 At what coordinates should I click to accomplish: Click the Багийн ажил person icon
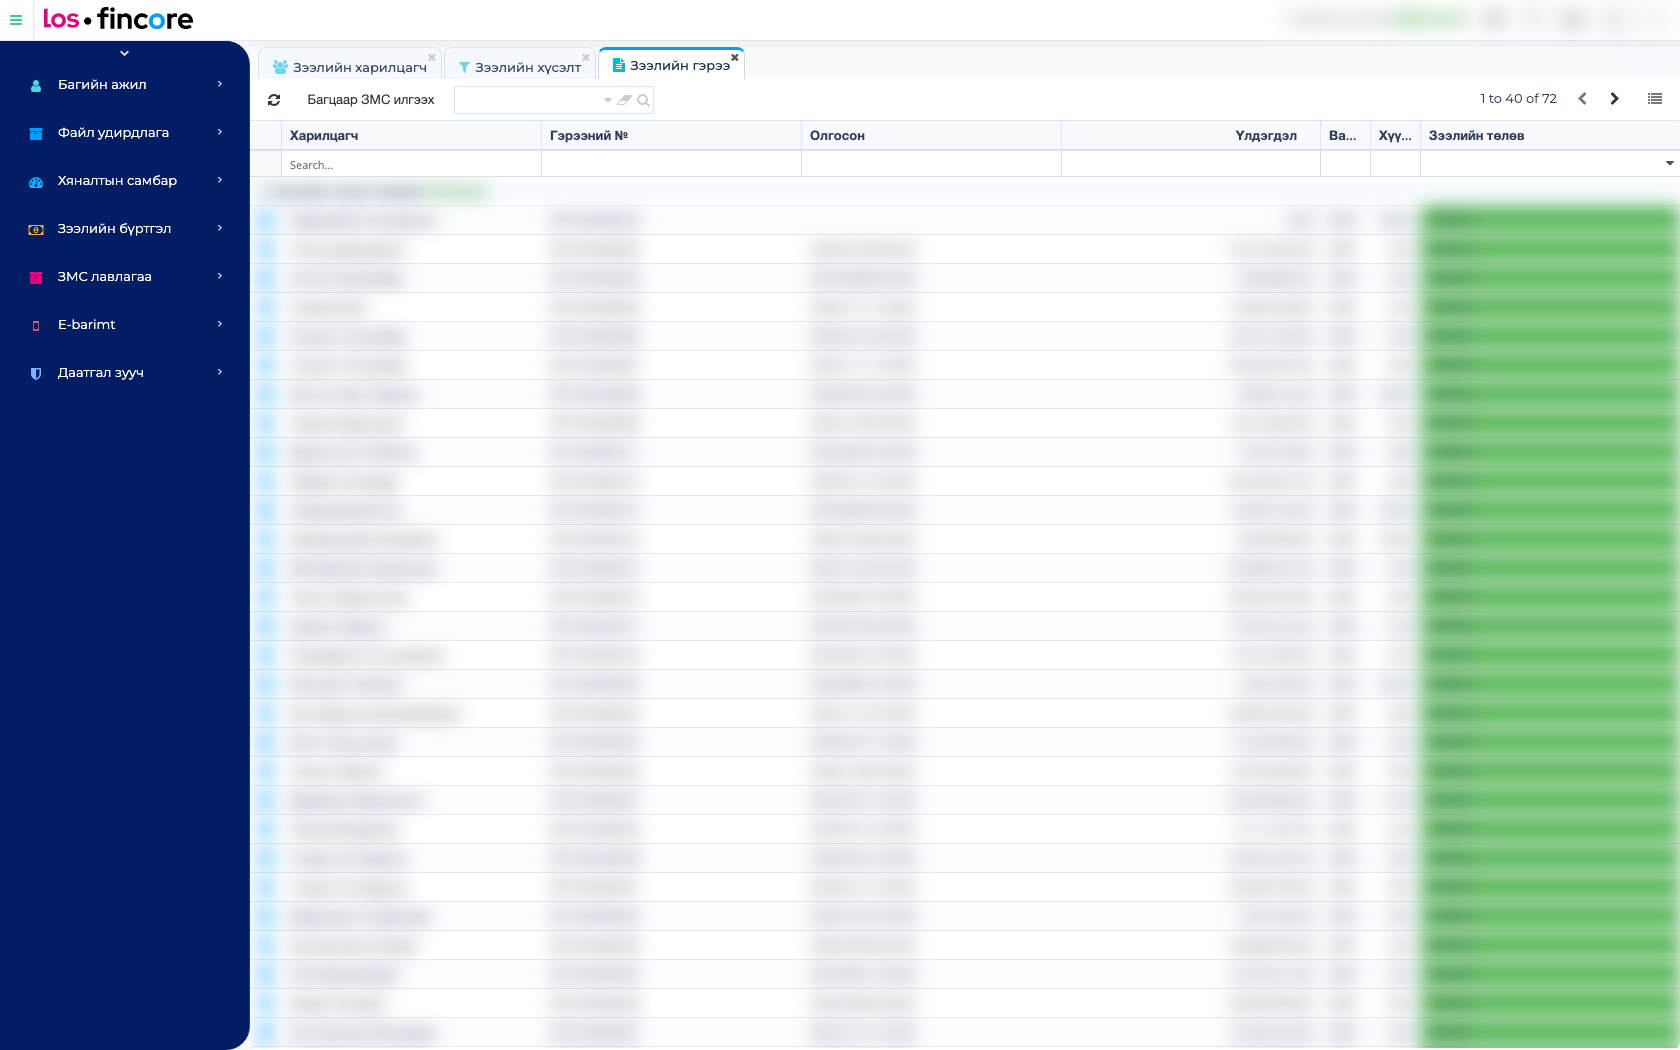36,86
